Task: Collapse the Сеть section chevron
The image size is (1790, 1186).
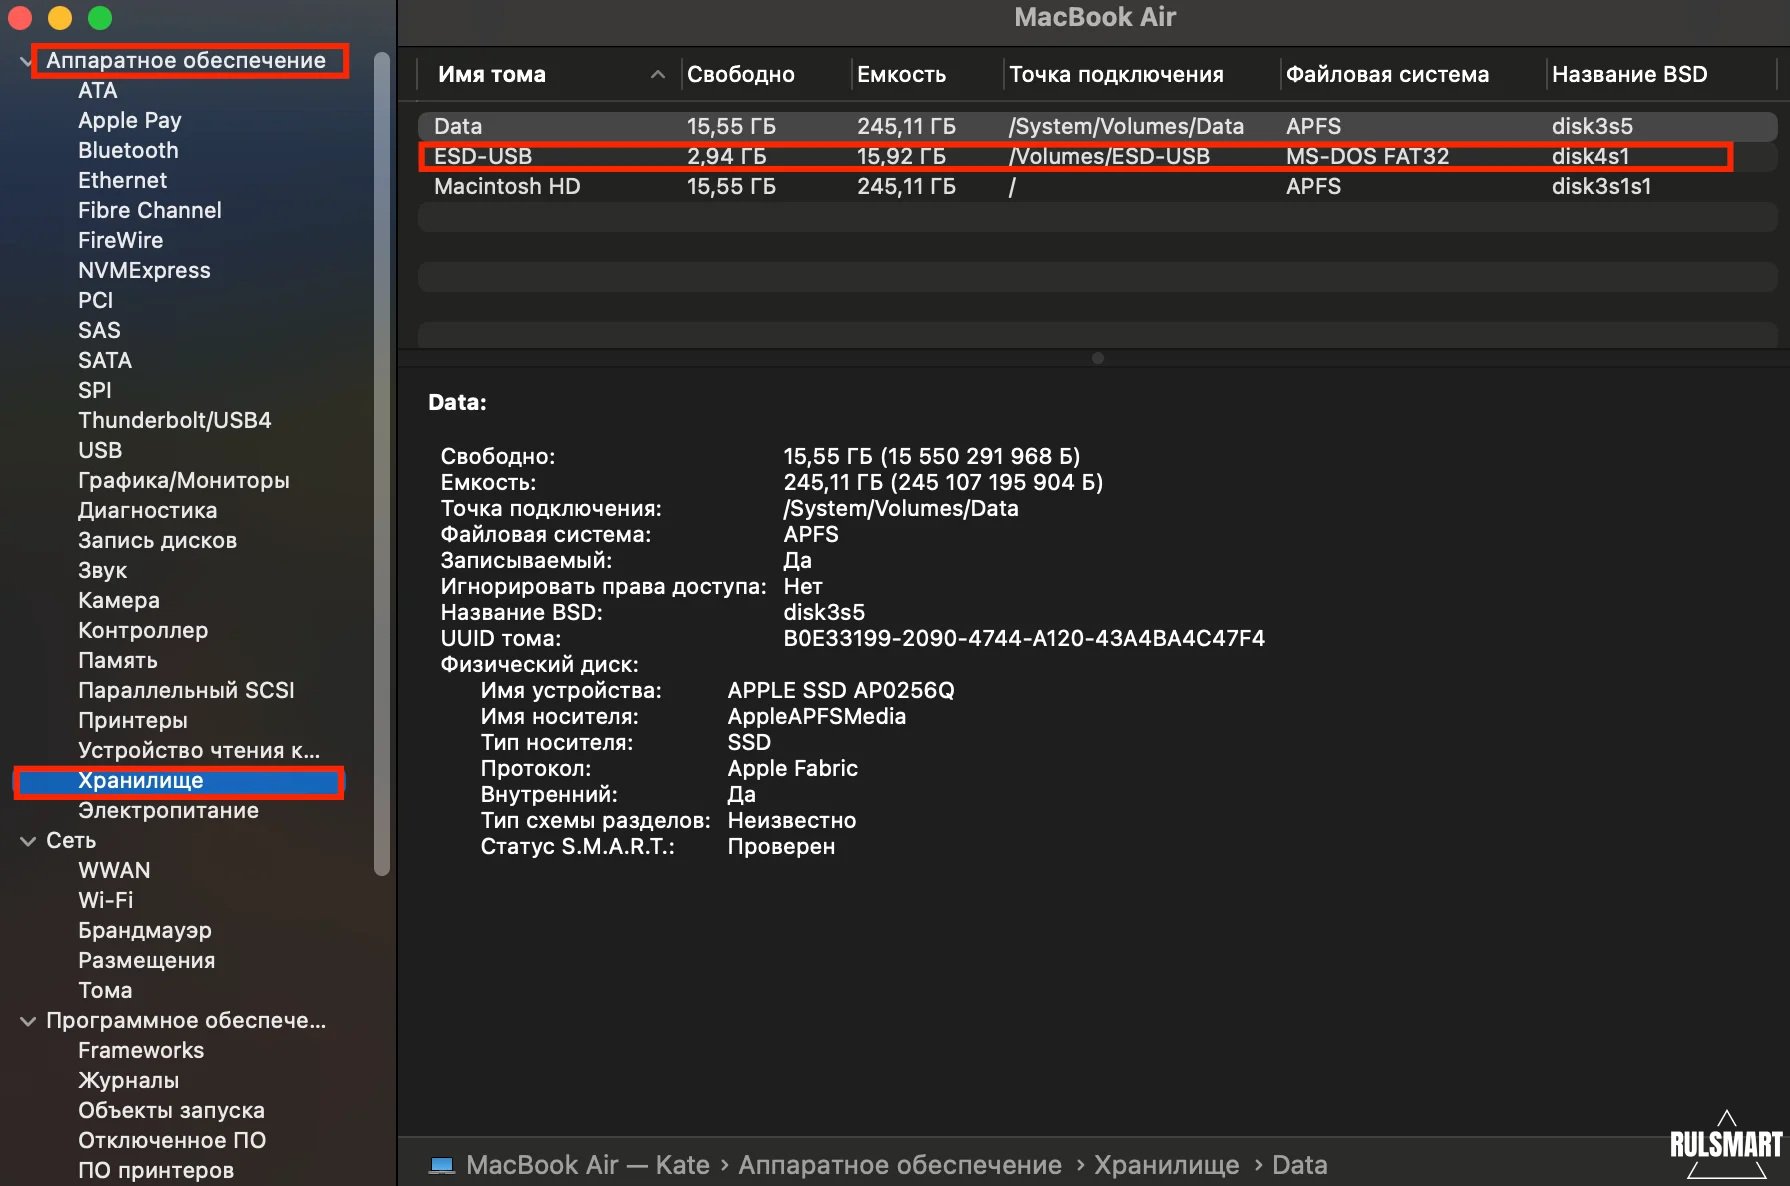Action: tap(27, 841)
